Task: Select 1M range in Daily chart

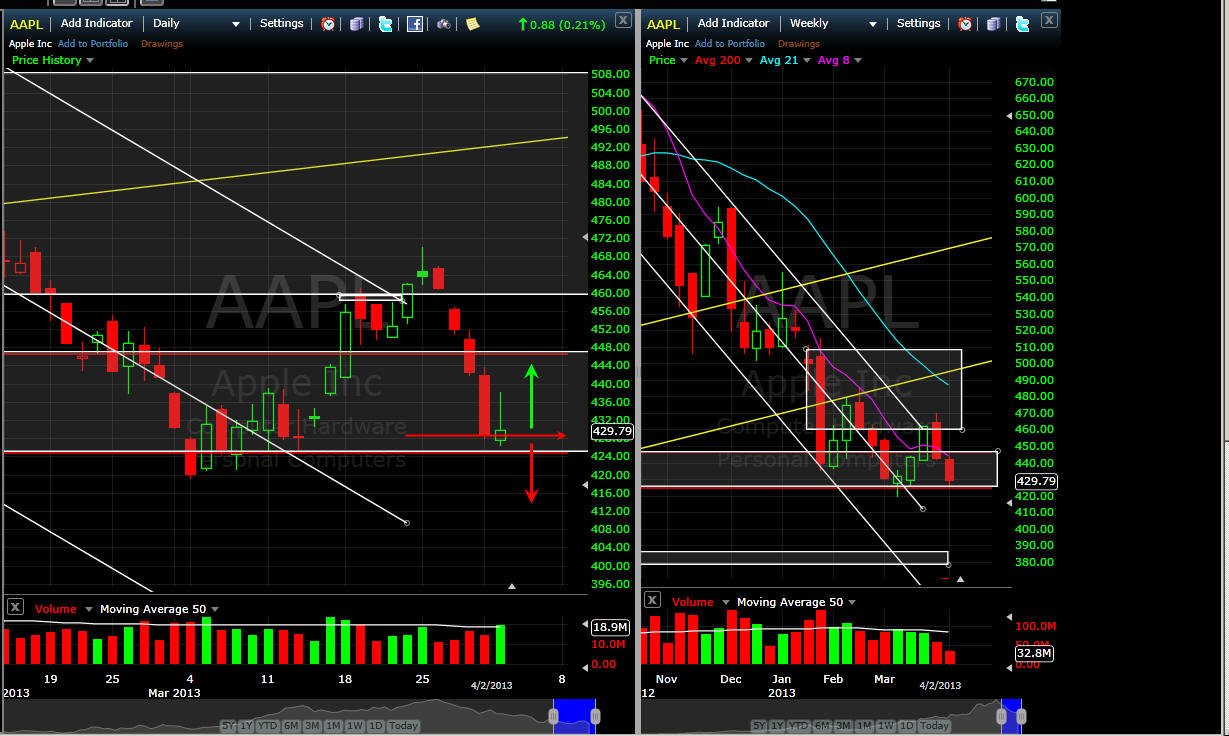Action: click(333, 725)
